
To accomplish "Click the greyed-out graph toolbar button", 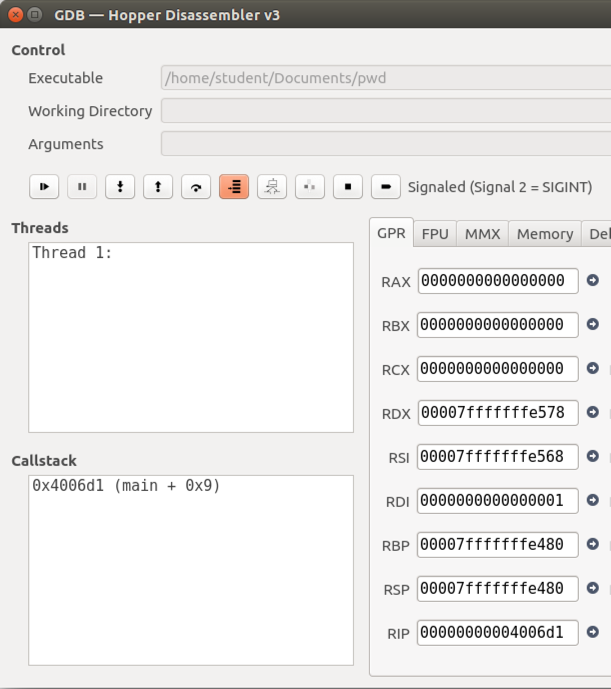I will coord(272,187).
